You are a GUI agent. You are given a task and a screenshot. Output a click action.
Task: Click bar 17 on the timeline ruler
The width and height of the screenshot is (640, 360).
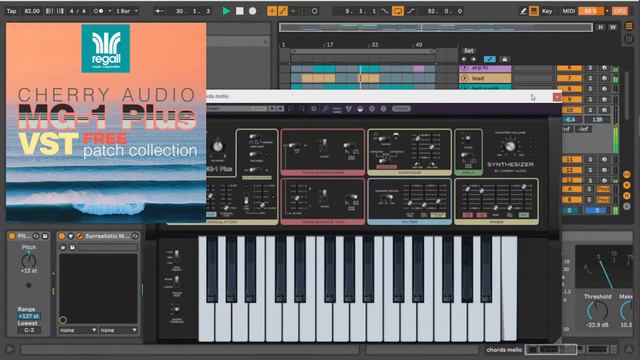330,44
